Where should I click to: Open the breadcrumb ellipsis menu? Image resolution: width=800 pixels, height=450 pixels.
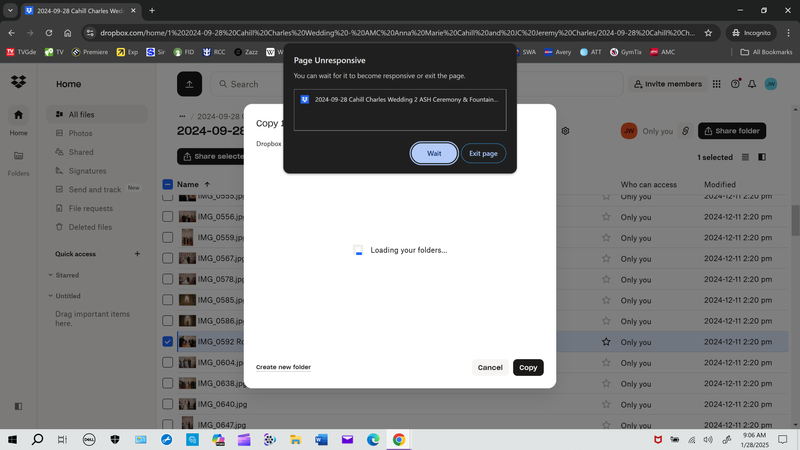pyautogui.click(x=182, y=116)
